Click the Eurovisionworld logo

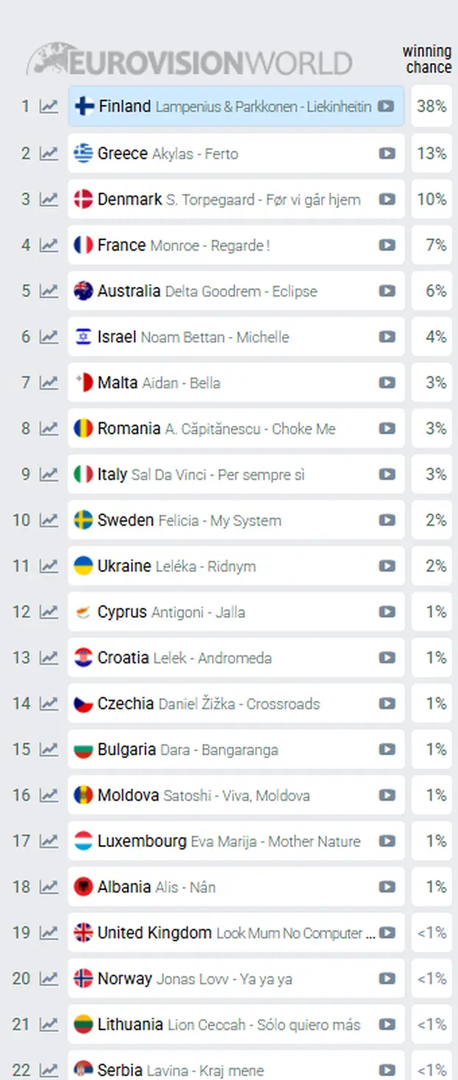(189, 60)
